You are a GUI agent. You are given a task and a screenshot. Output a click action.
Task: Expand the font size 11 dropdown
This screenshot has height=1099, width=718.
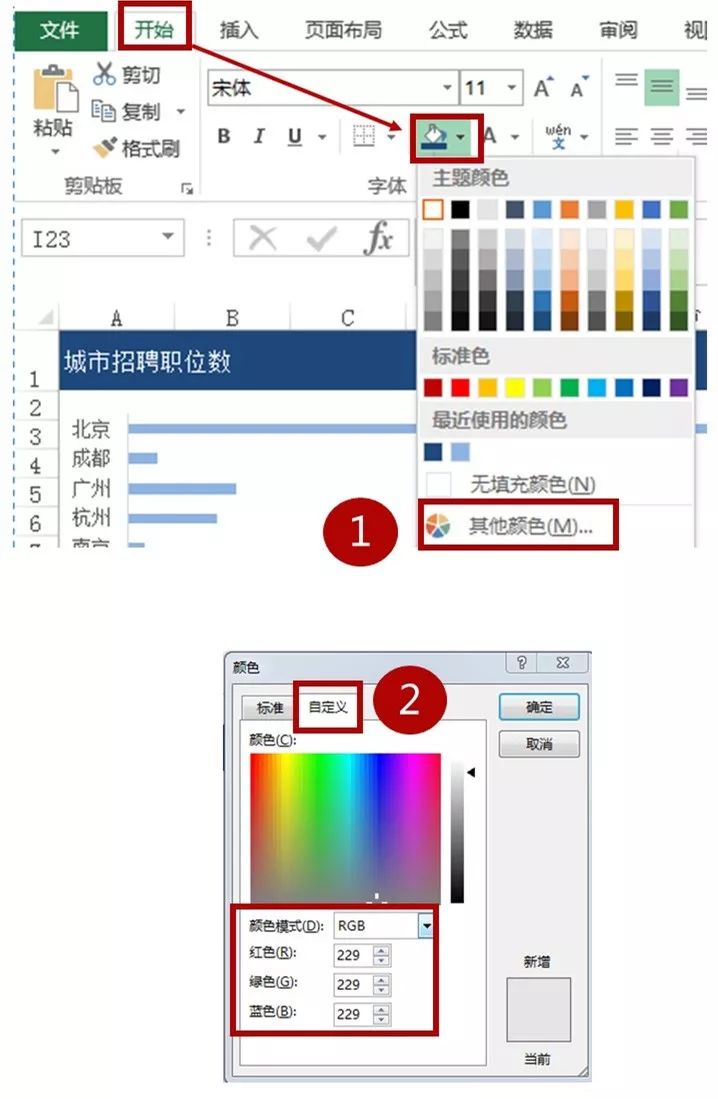click(512, 88)
